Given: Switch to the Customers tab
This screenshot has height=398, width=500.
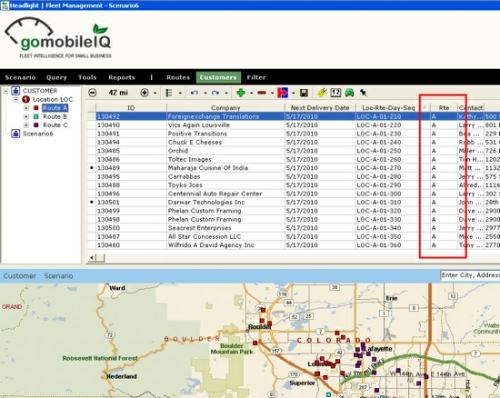Looking at the screenshot, I should coord(218,77).
